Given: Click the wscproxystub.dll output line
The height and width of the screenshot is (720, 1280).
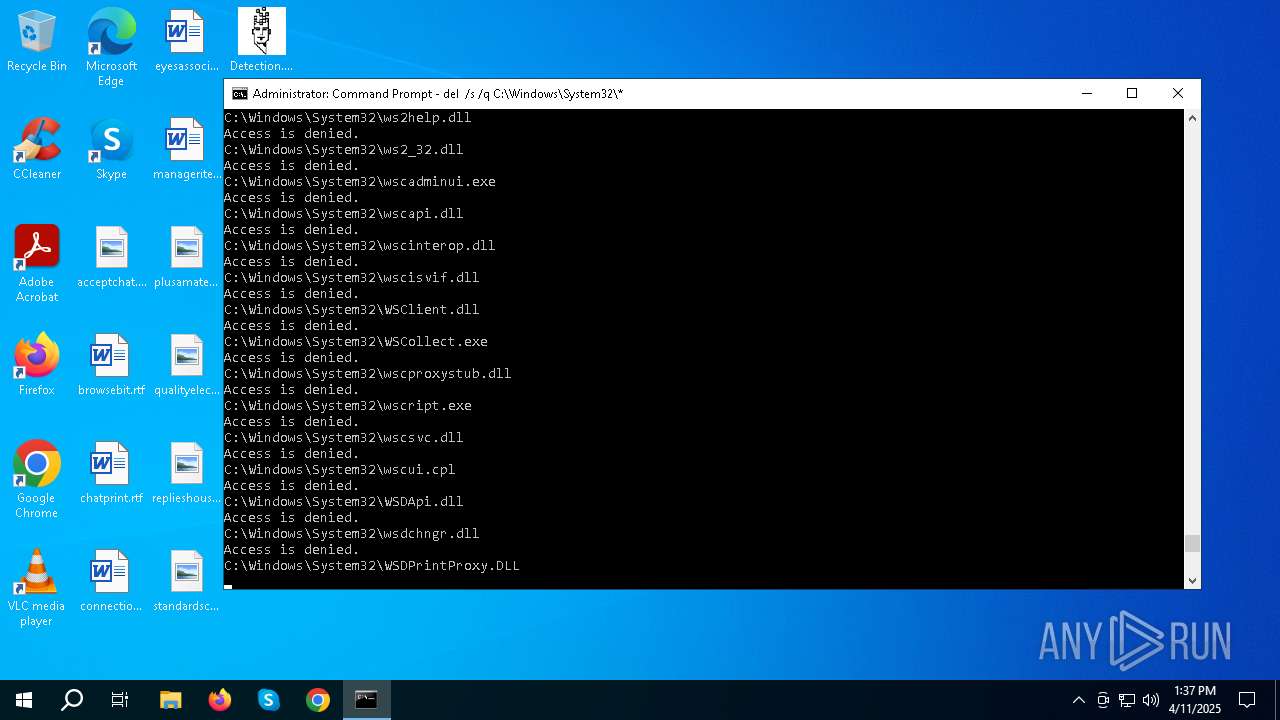Looking at the screenshot, I should tap(368, 374).
